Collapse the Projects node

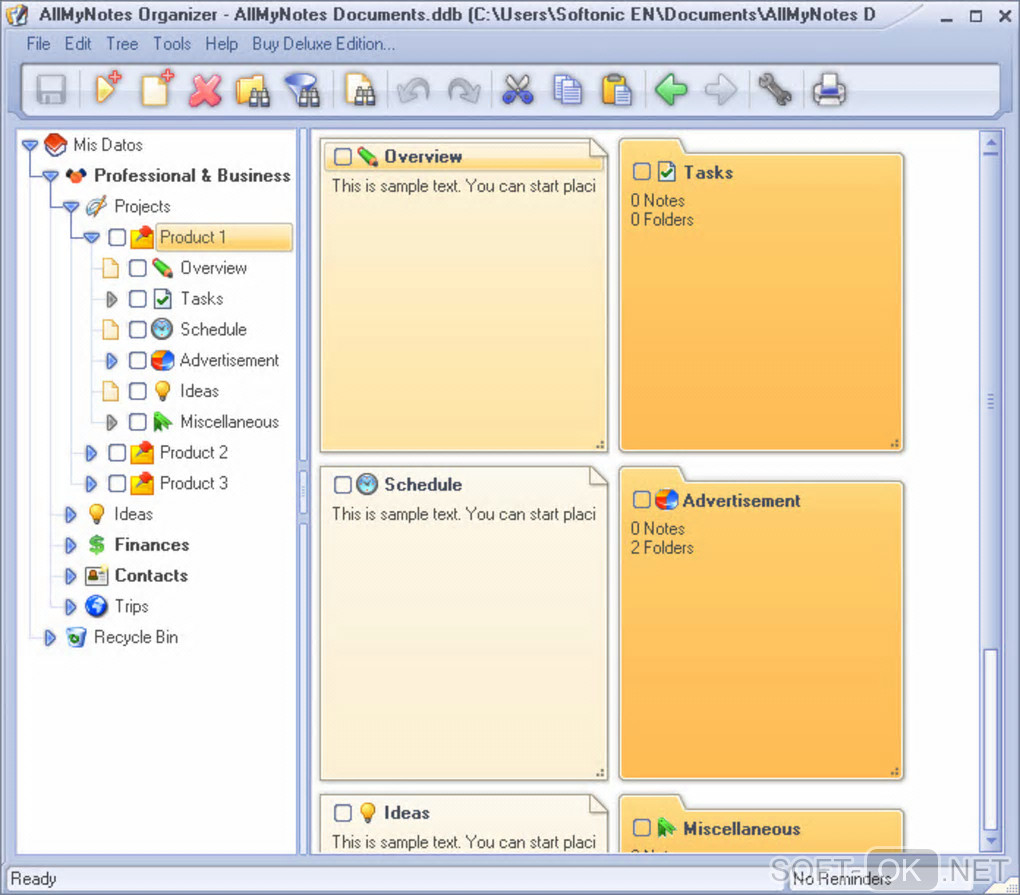(71, 206)
